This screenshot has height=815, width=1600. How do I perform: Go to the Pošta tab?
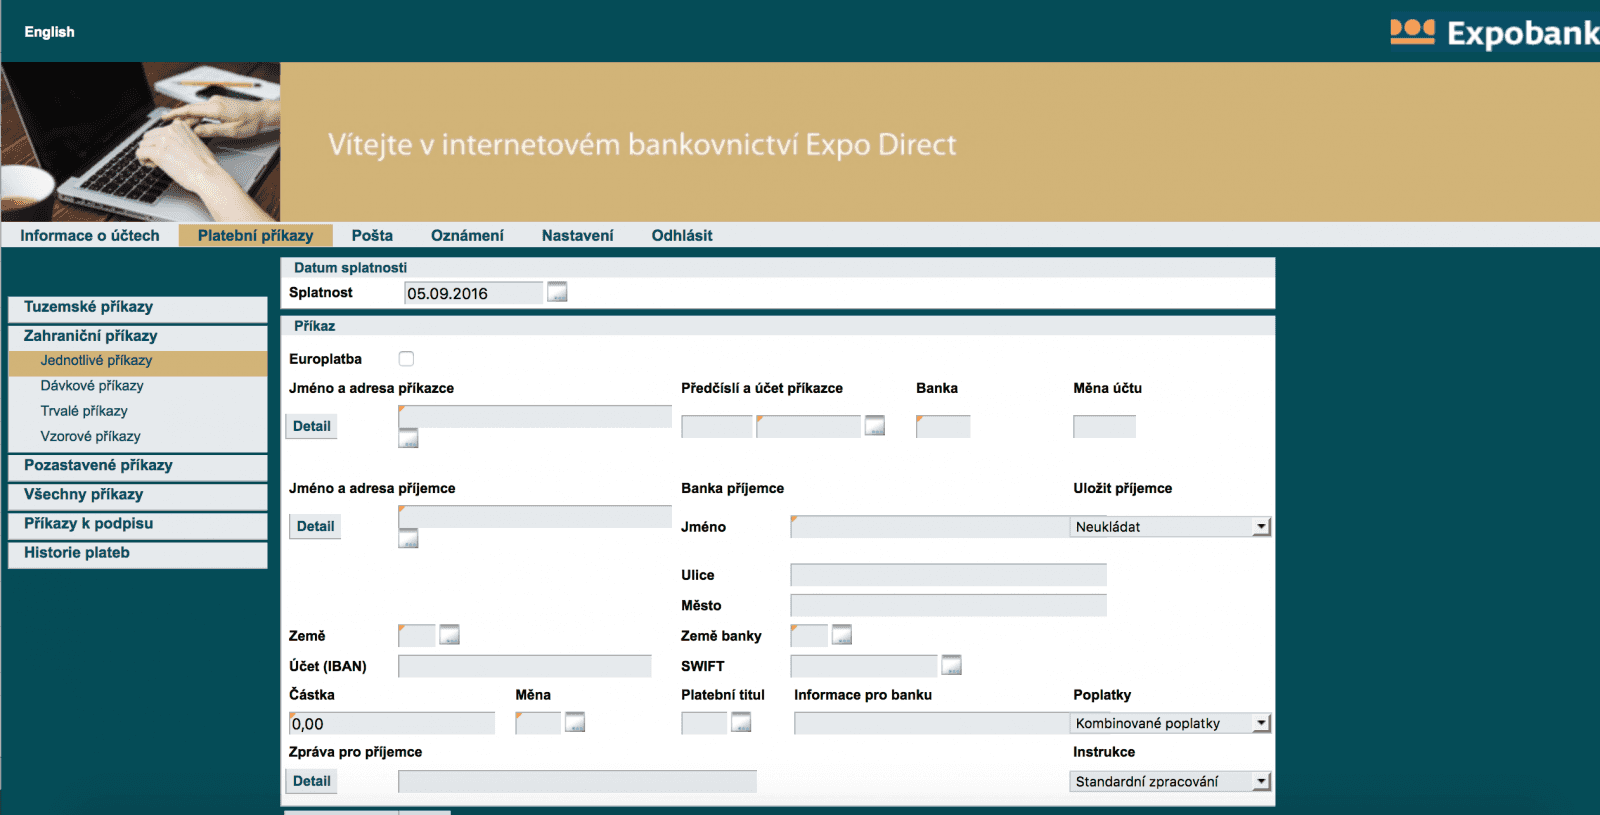[x=372, y=235]
